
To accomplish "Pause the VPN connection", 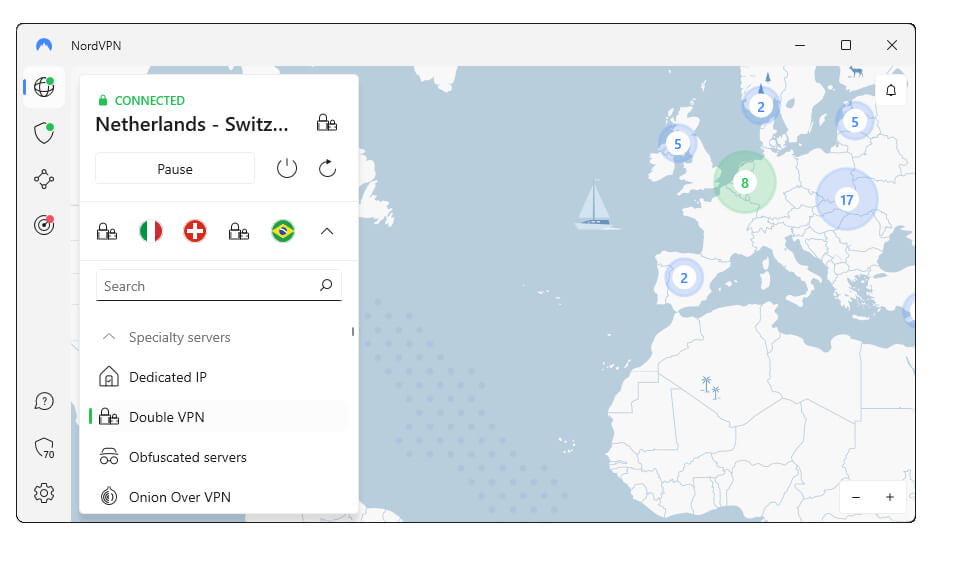I will 175,169.
